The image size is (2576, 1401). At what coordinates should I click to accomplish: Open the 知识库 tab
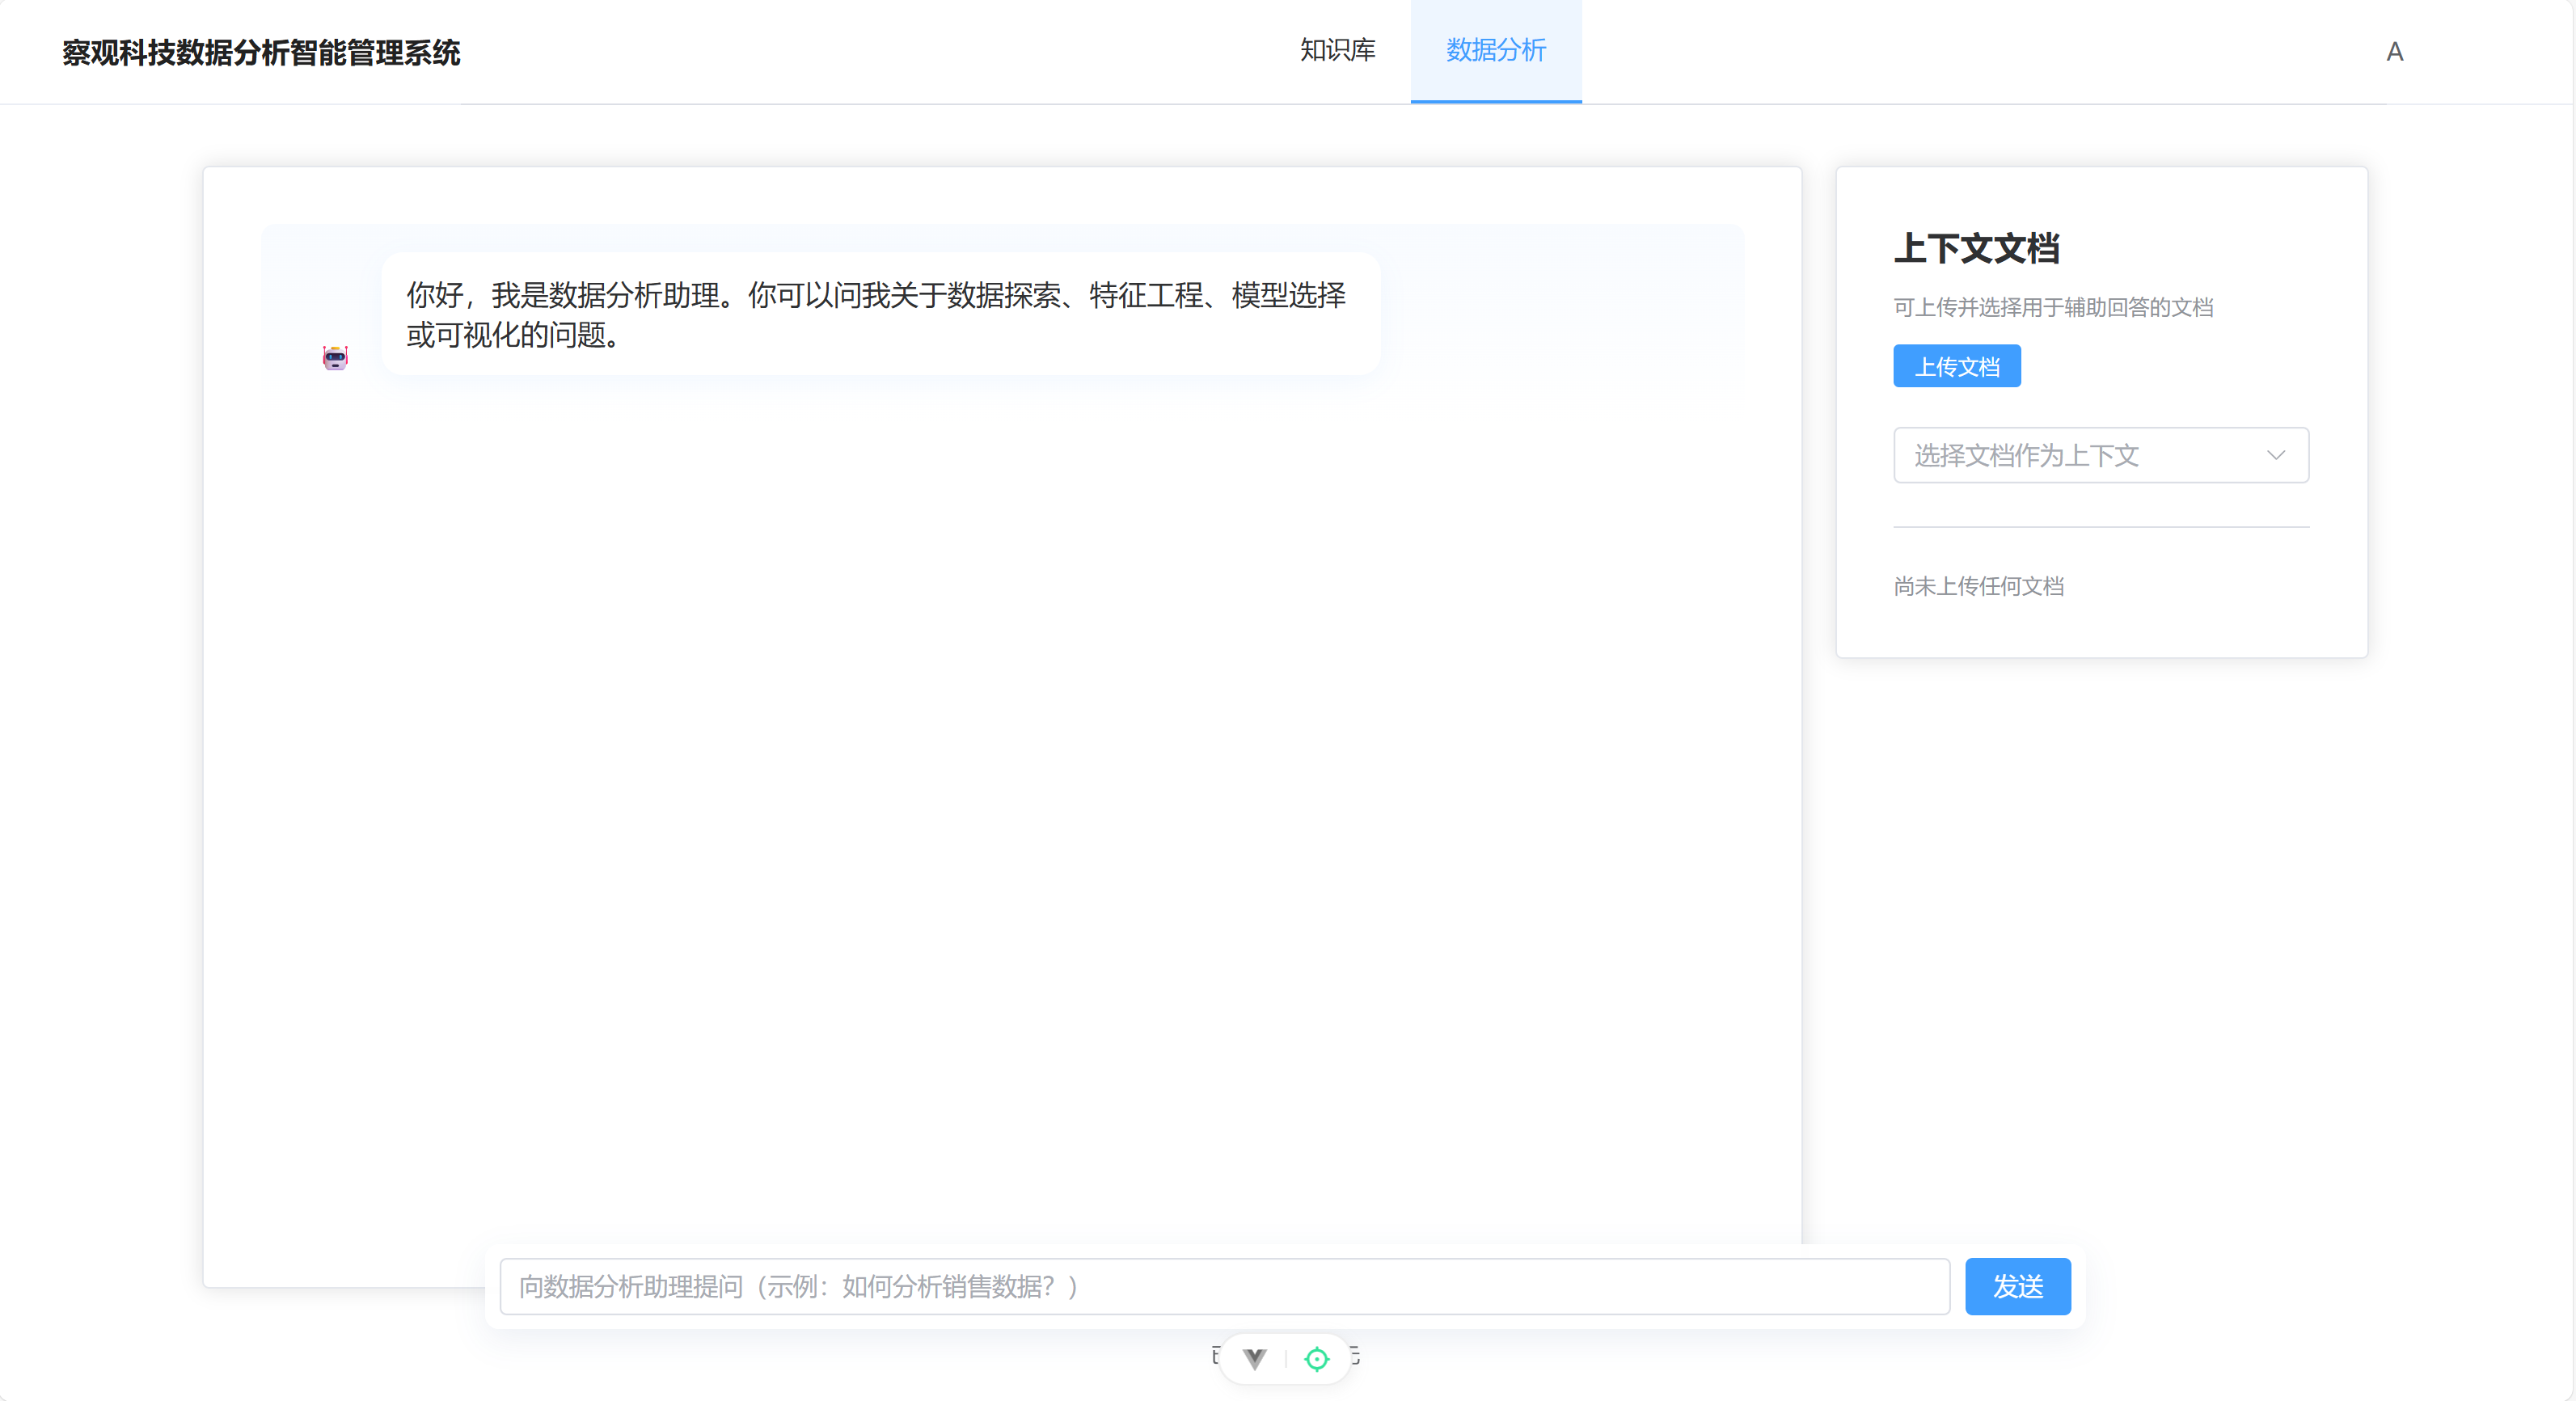click(x=1337, y=50)
